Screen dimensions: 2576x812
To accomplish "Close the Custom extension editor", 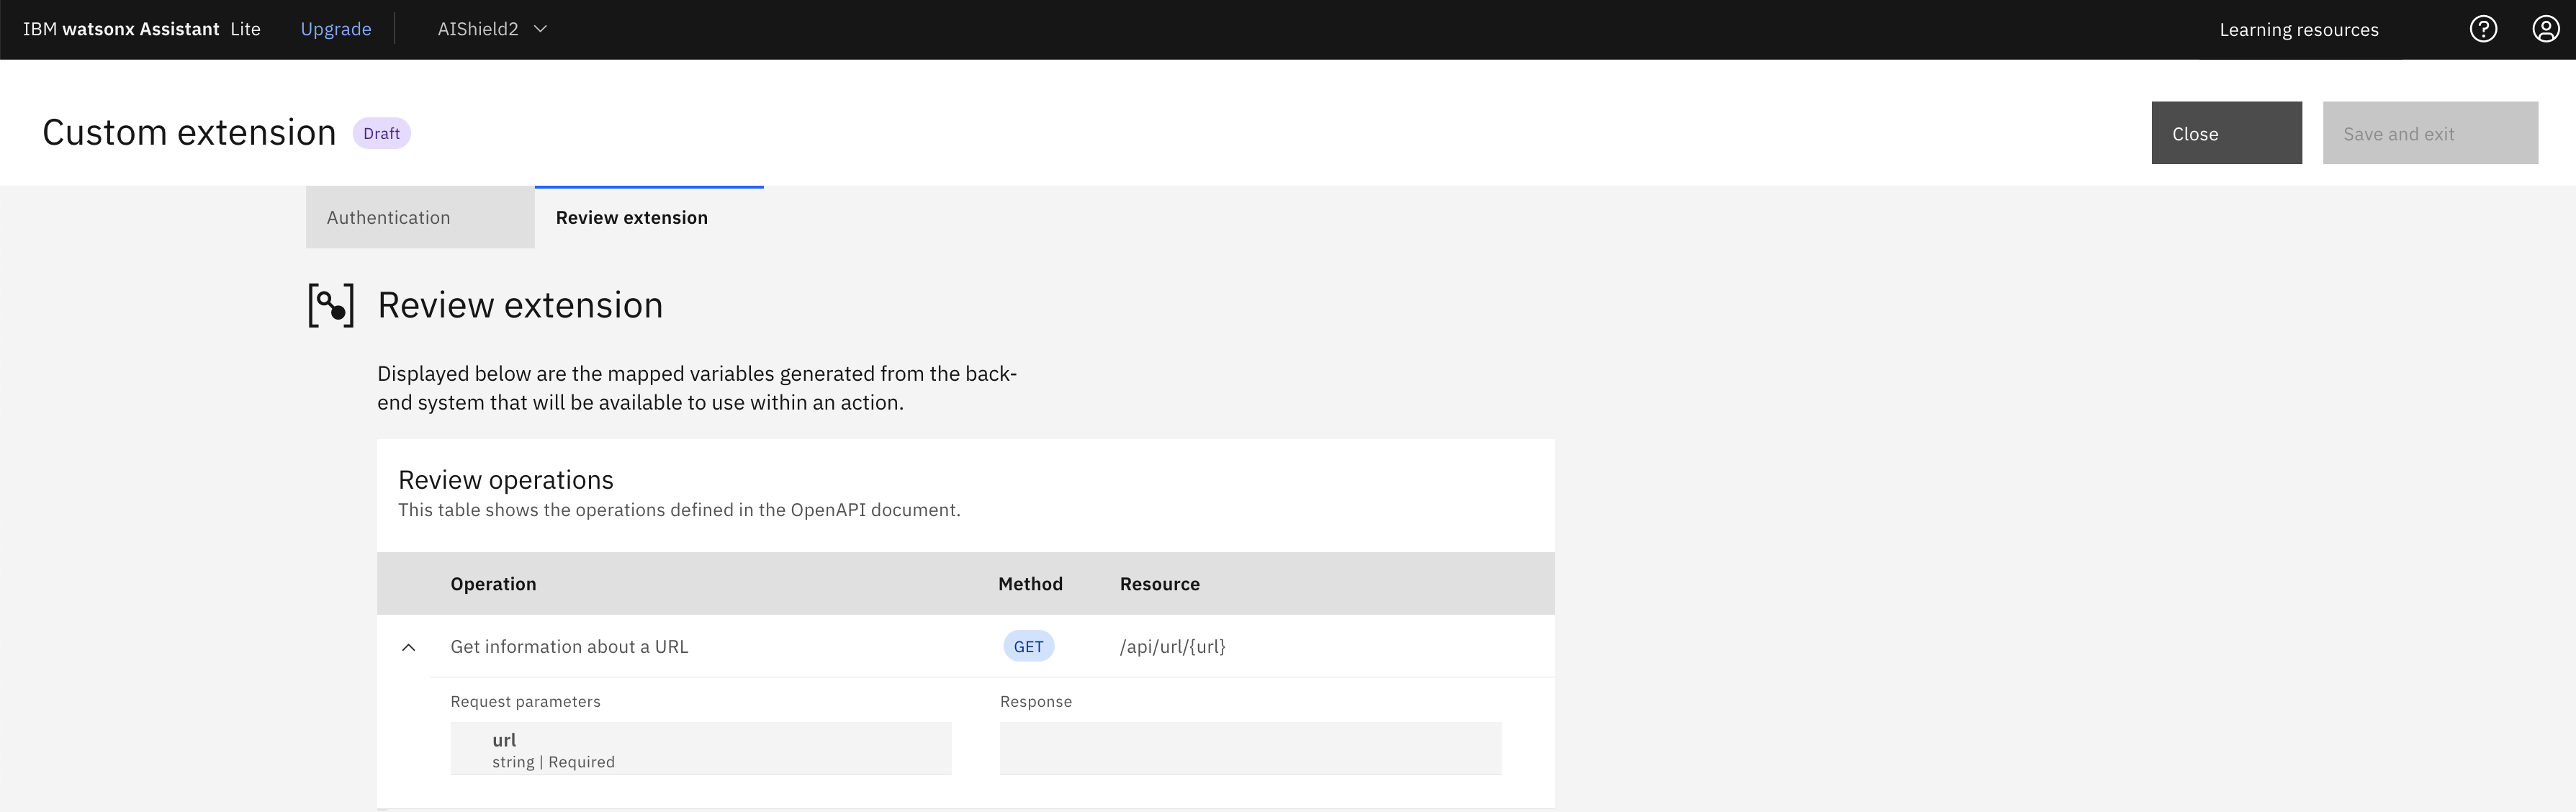I will click(2226, 132).
